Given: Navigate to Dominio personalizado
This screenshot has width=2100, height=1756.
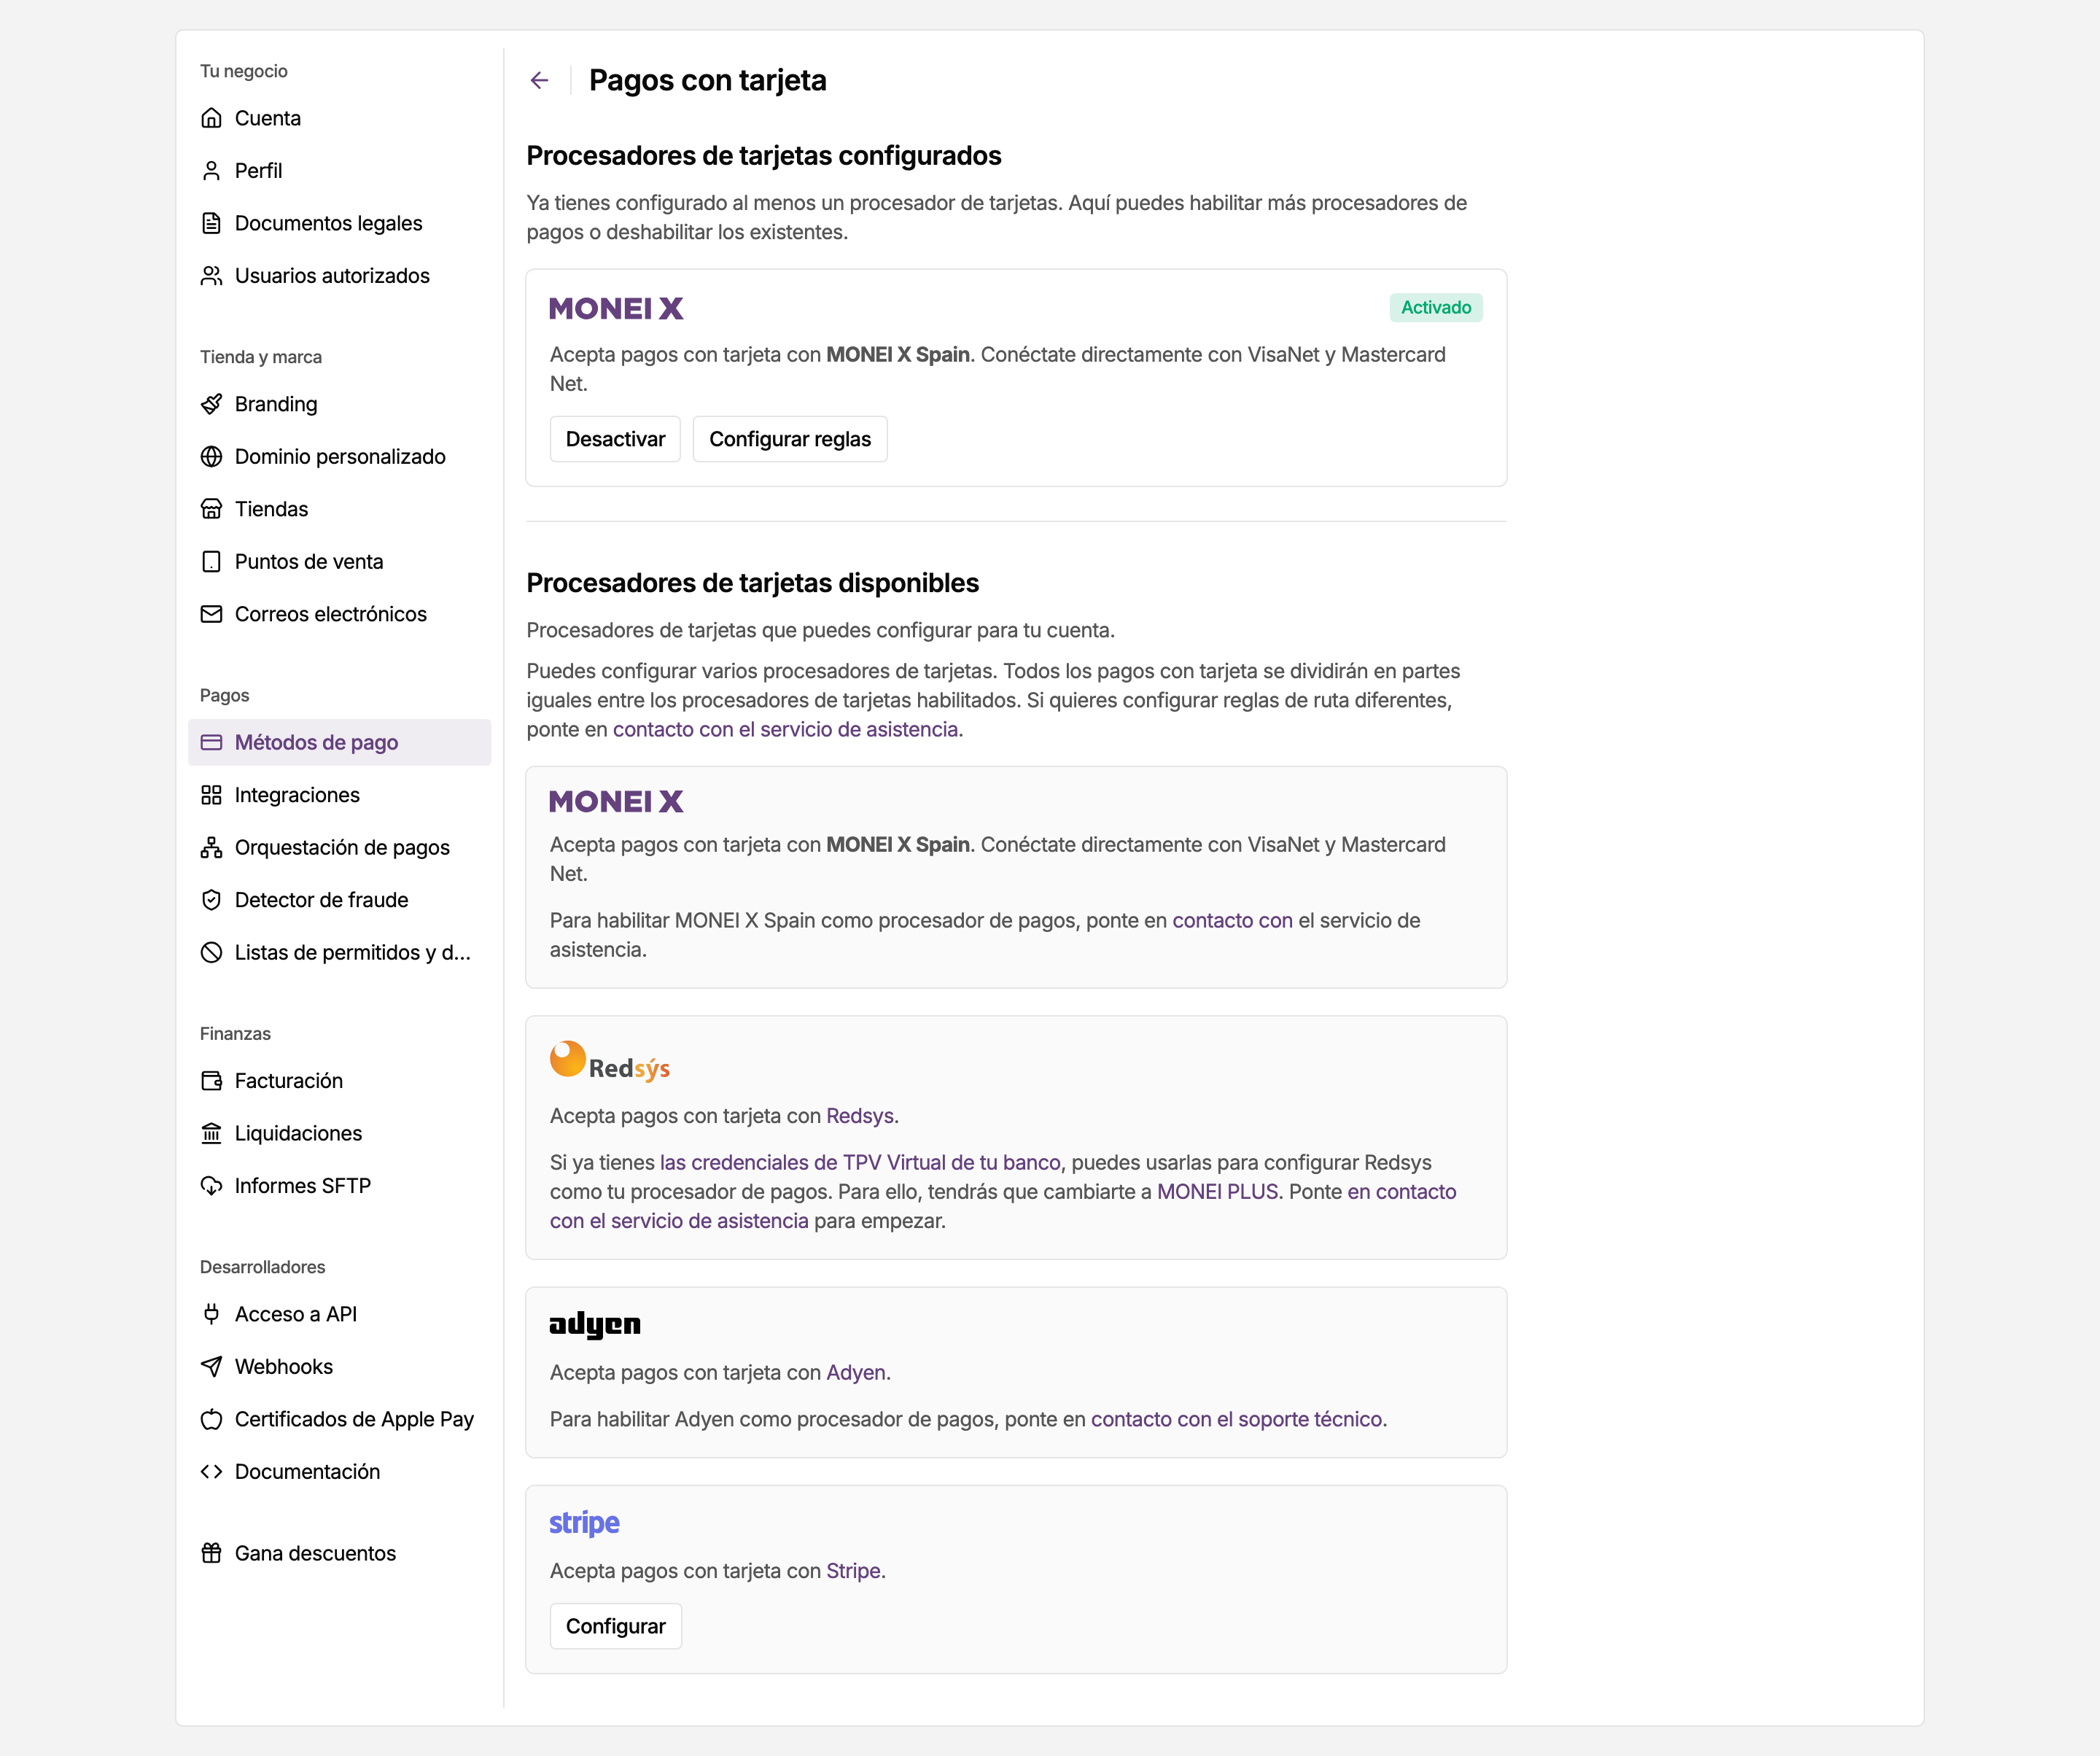Looking at the screenshot, I should [339, 457].
